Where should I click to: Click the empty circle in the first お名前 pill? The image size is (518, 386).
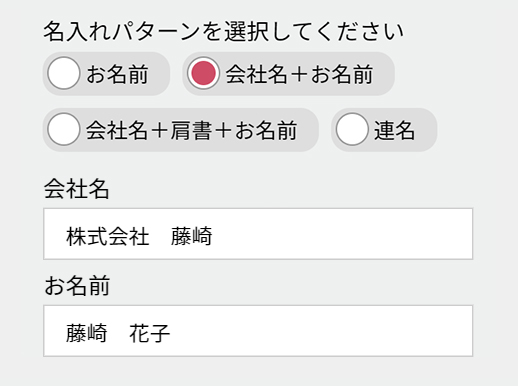(x=64, y=73)
